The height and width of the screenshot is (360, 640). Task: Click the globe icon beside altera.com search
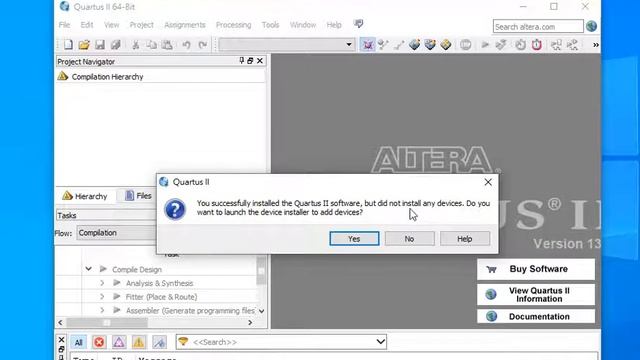(x=591, y=26)
